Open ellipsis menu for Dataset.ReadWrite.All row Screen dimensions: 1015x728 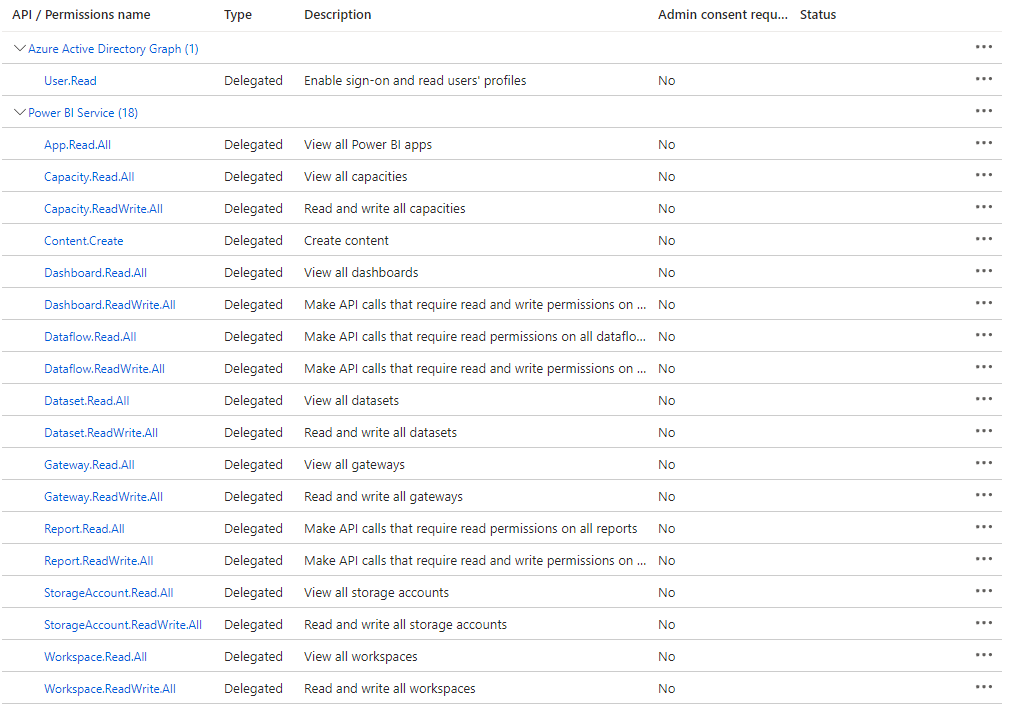983,431
